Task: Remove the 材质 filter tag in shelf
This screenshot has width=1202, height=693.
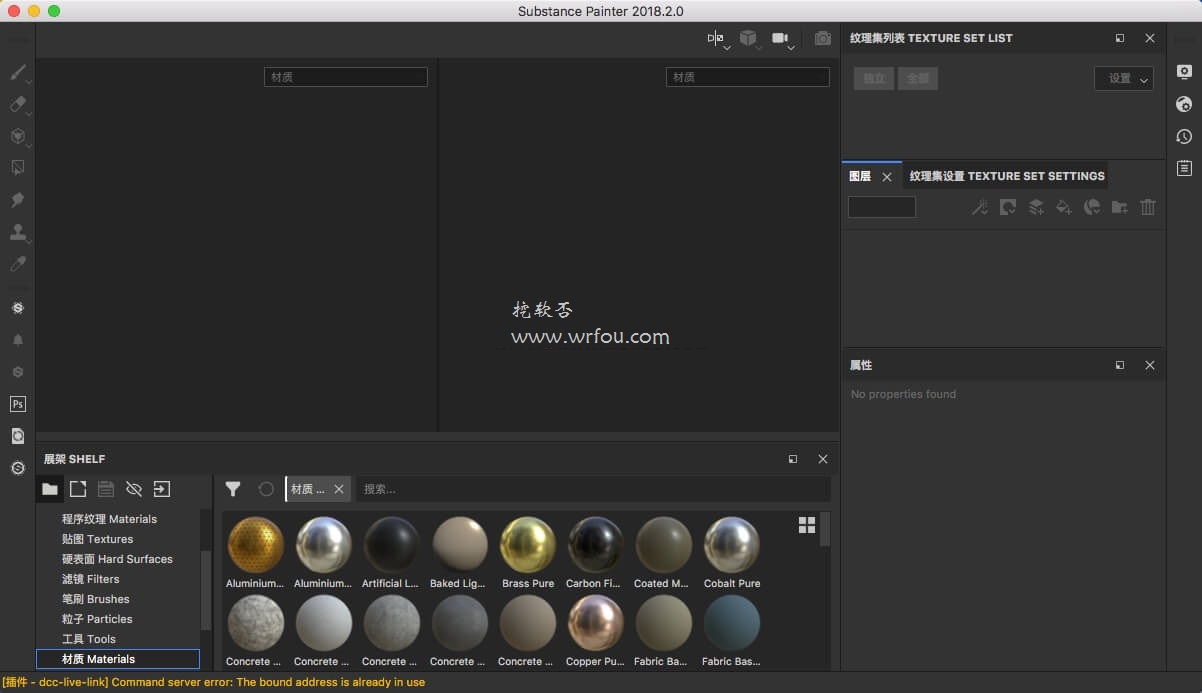Action: (x=339, y=489)
